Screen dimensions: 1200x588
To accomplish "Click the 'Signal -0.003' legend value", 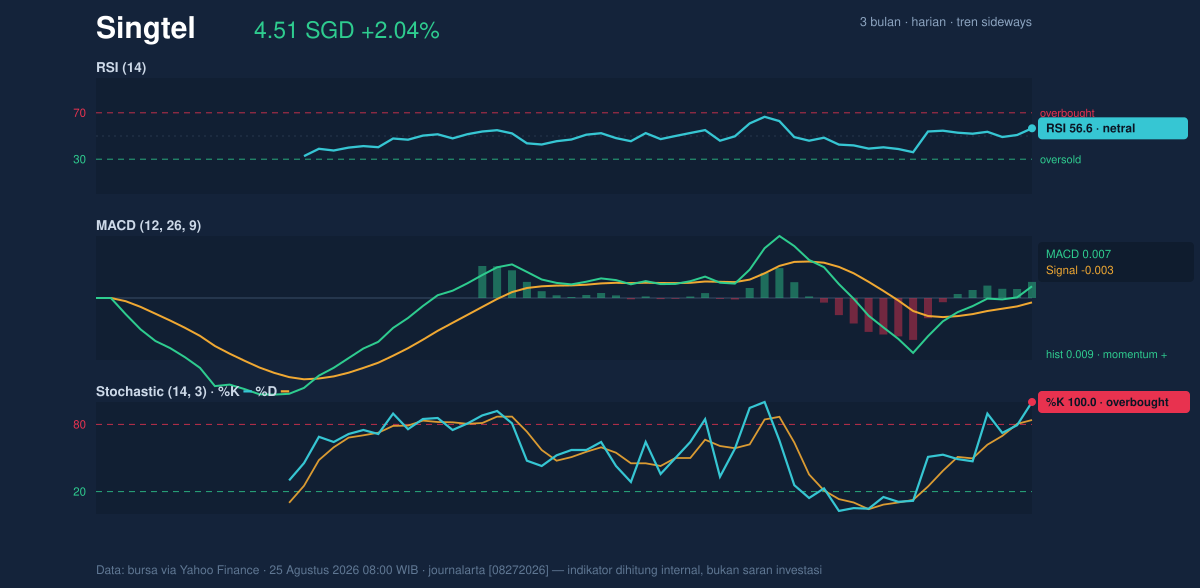I will pyautogui.click(x=1080, y=270).
